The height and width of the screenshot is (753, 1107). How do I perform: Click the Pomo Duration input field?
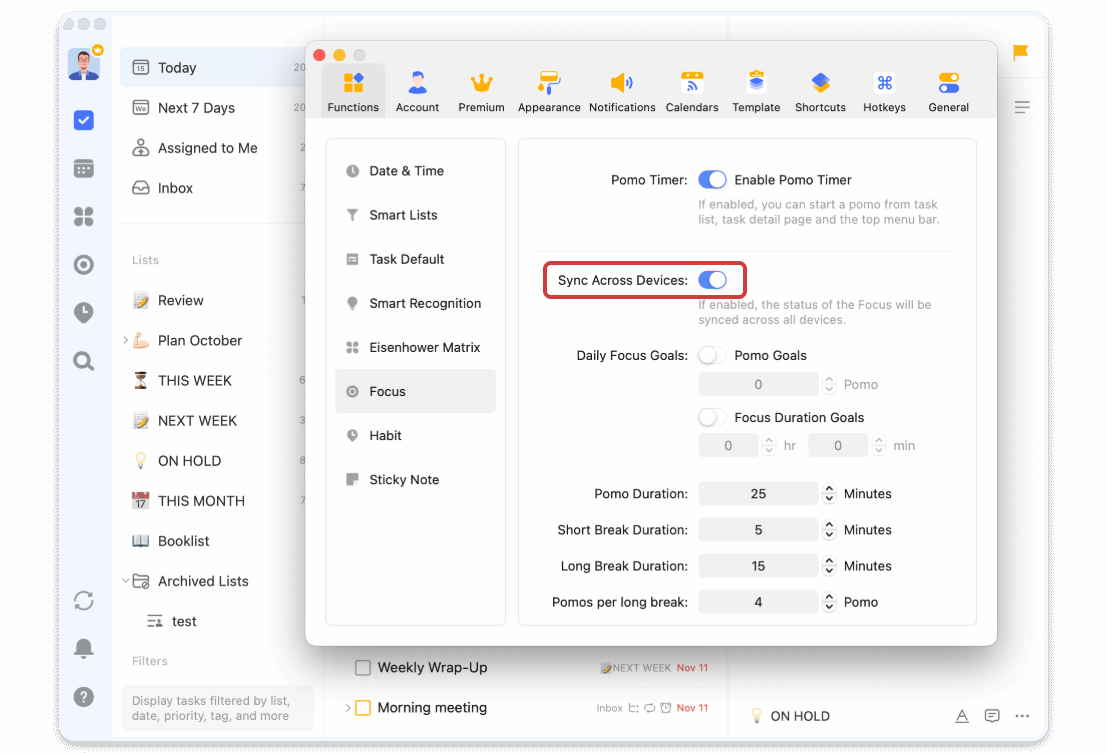tap(758, 494)
